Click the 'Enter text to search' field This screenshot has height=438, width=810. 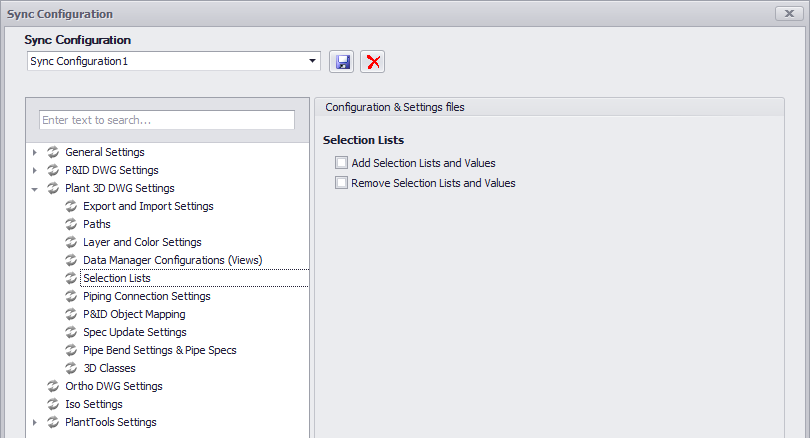coord(167,120)
